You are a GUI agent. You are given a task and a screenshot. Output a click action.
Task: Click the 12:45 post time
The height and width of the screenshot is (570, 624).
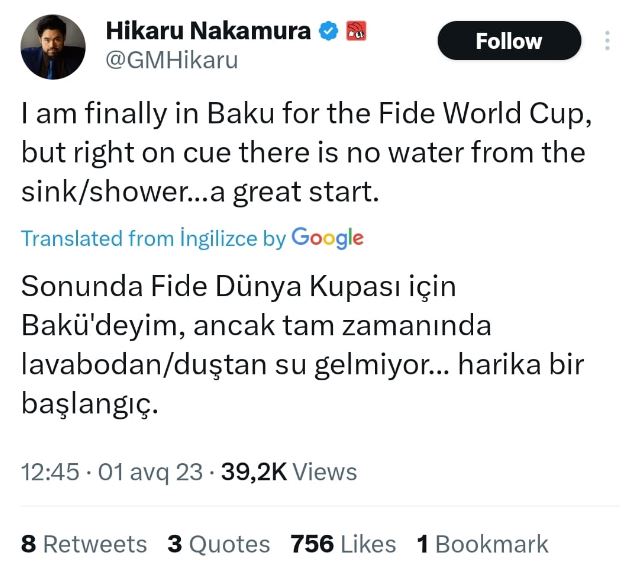[x=50, y=471]
